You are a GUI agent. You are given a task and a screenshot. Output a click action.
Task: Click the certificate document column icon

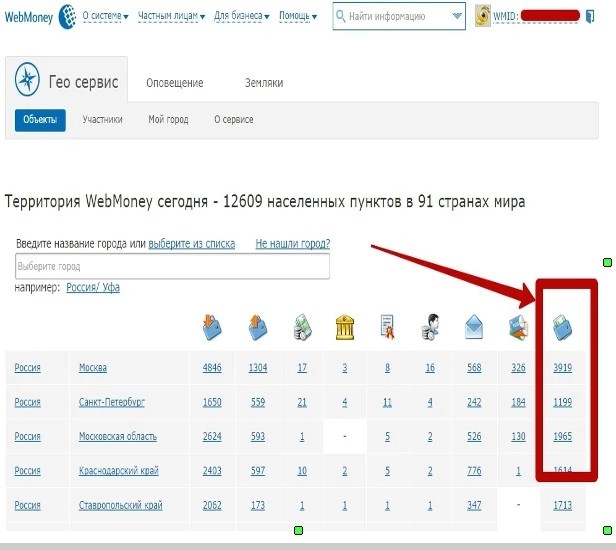(x=387, y=326)
